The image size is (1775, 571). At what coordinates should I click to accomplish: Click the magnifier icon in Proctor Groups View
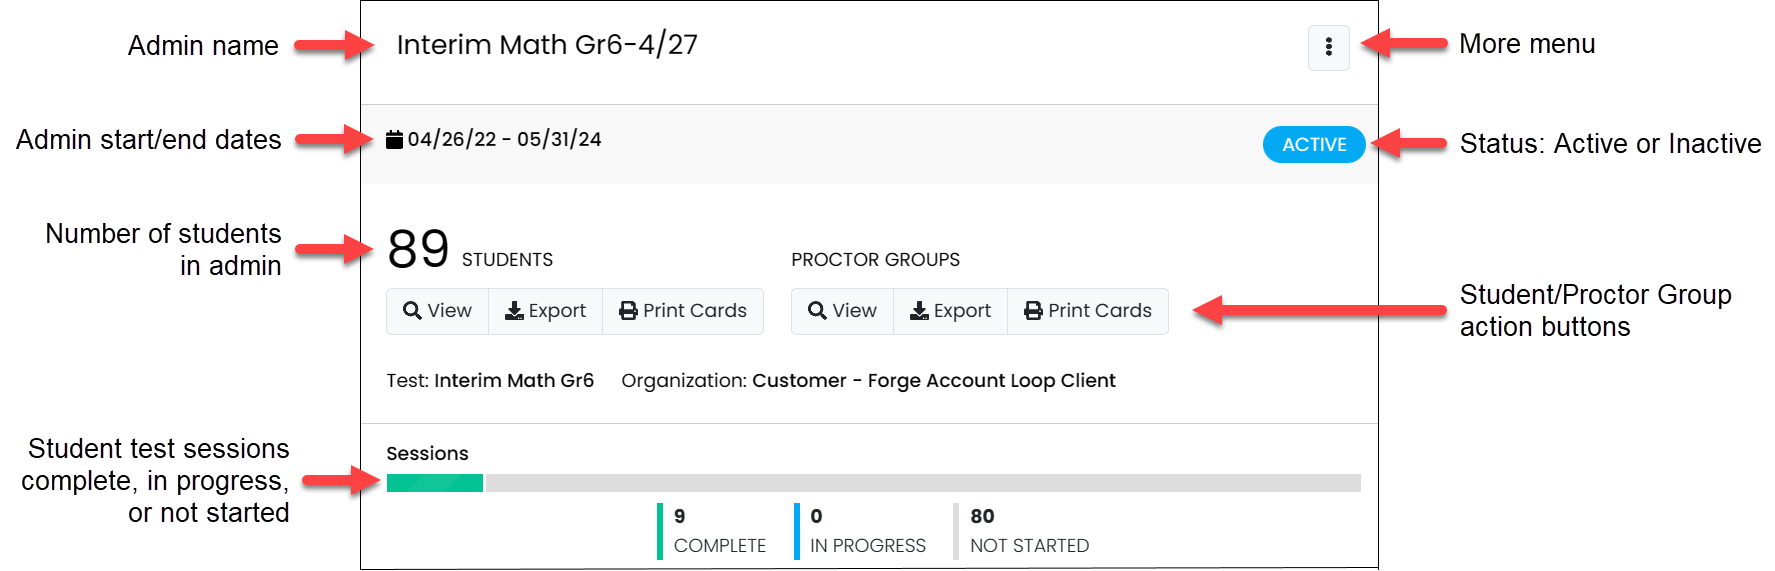point(817,311)
